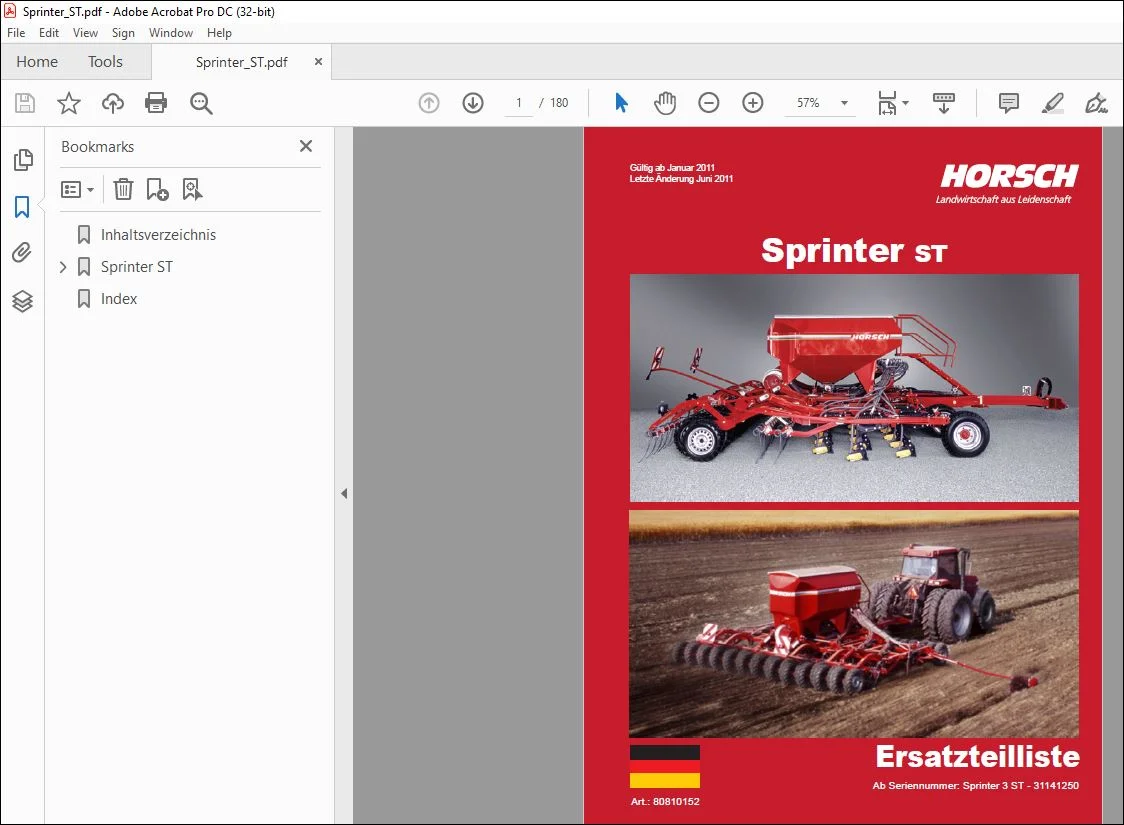Add a comment with speech bubble icon
The image size is (1124, 825).
(x=1009, y=103)
